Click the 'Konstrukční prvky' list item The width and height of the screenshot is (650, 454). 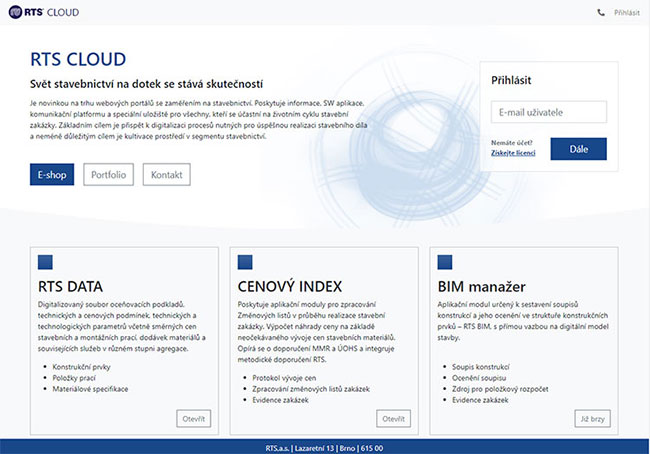pyautogui.click(x=81, y=367)
